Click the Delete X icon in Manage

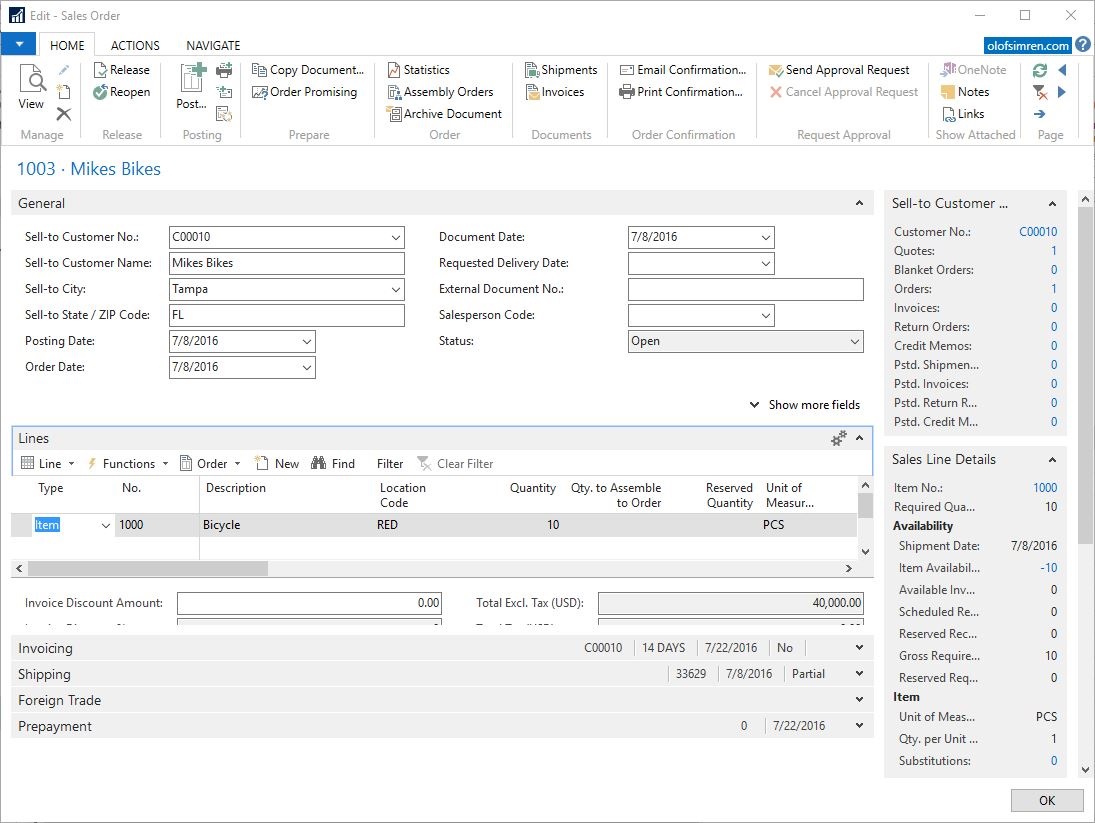pyautogui.click(x=64, y=114)
